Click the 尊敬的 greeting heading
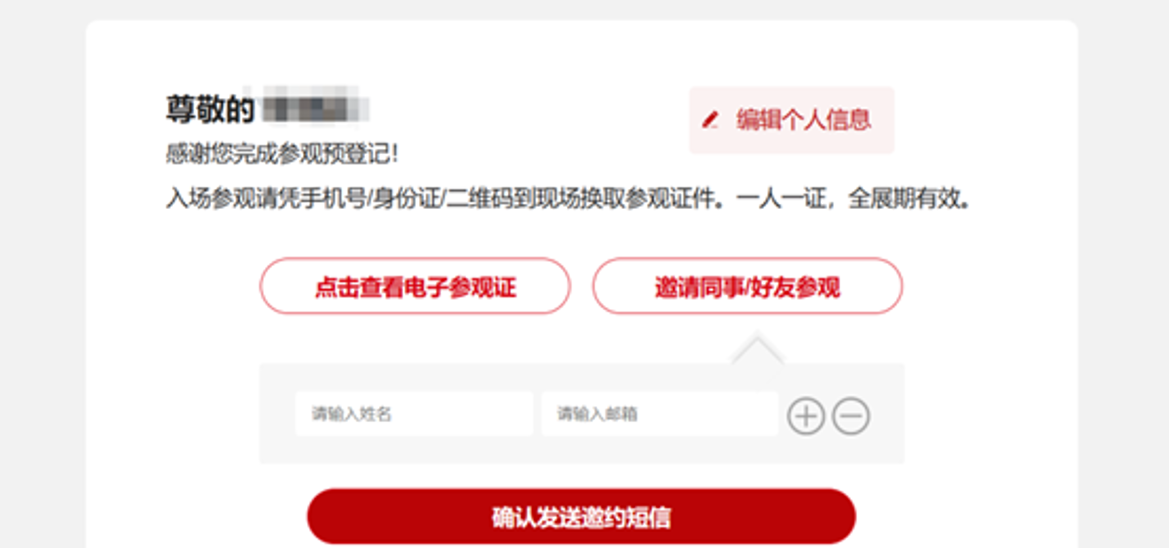Image resolution: width=1169 pixels, height=548 pixels. click(210, 109)
